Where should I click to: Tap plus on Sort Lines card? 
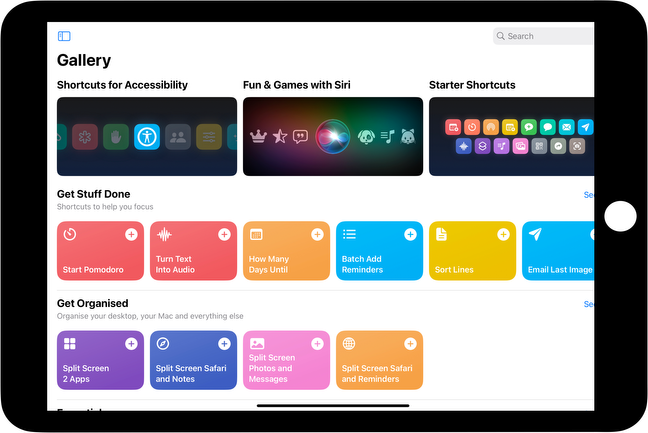click(x=503, y=234)
